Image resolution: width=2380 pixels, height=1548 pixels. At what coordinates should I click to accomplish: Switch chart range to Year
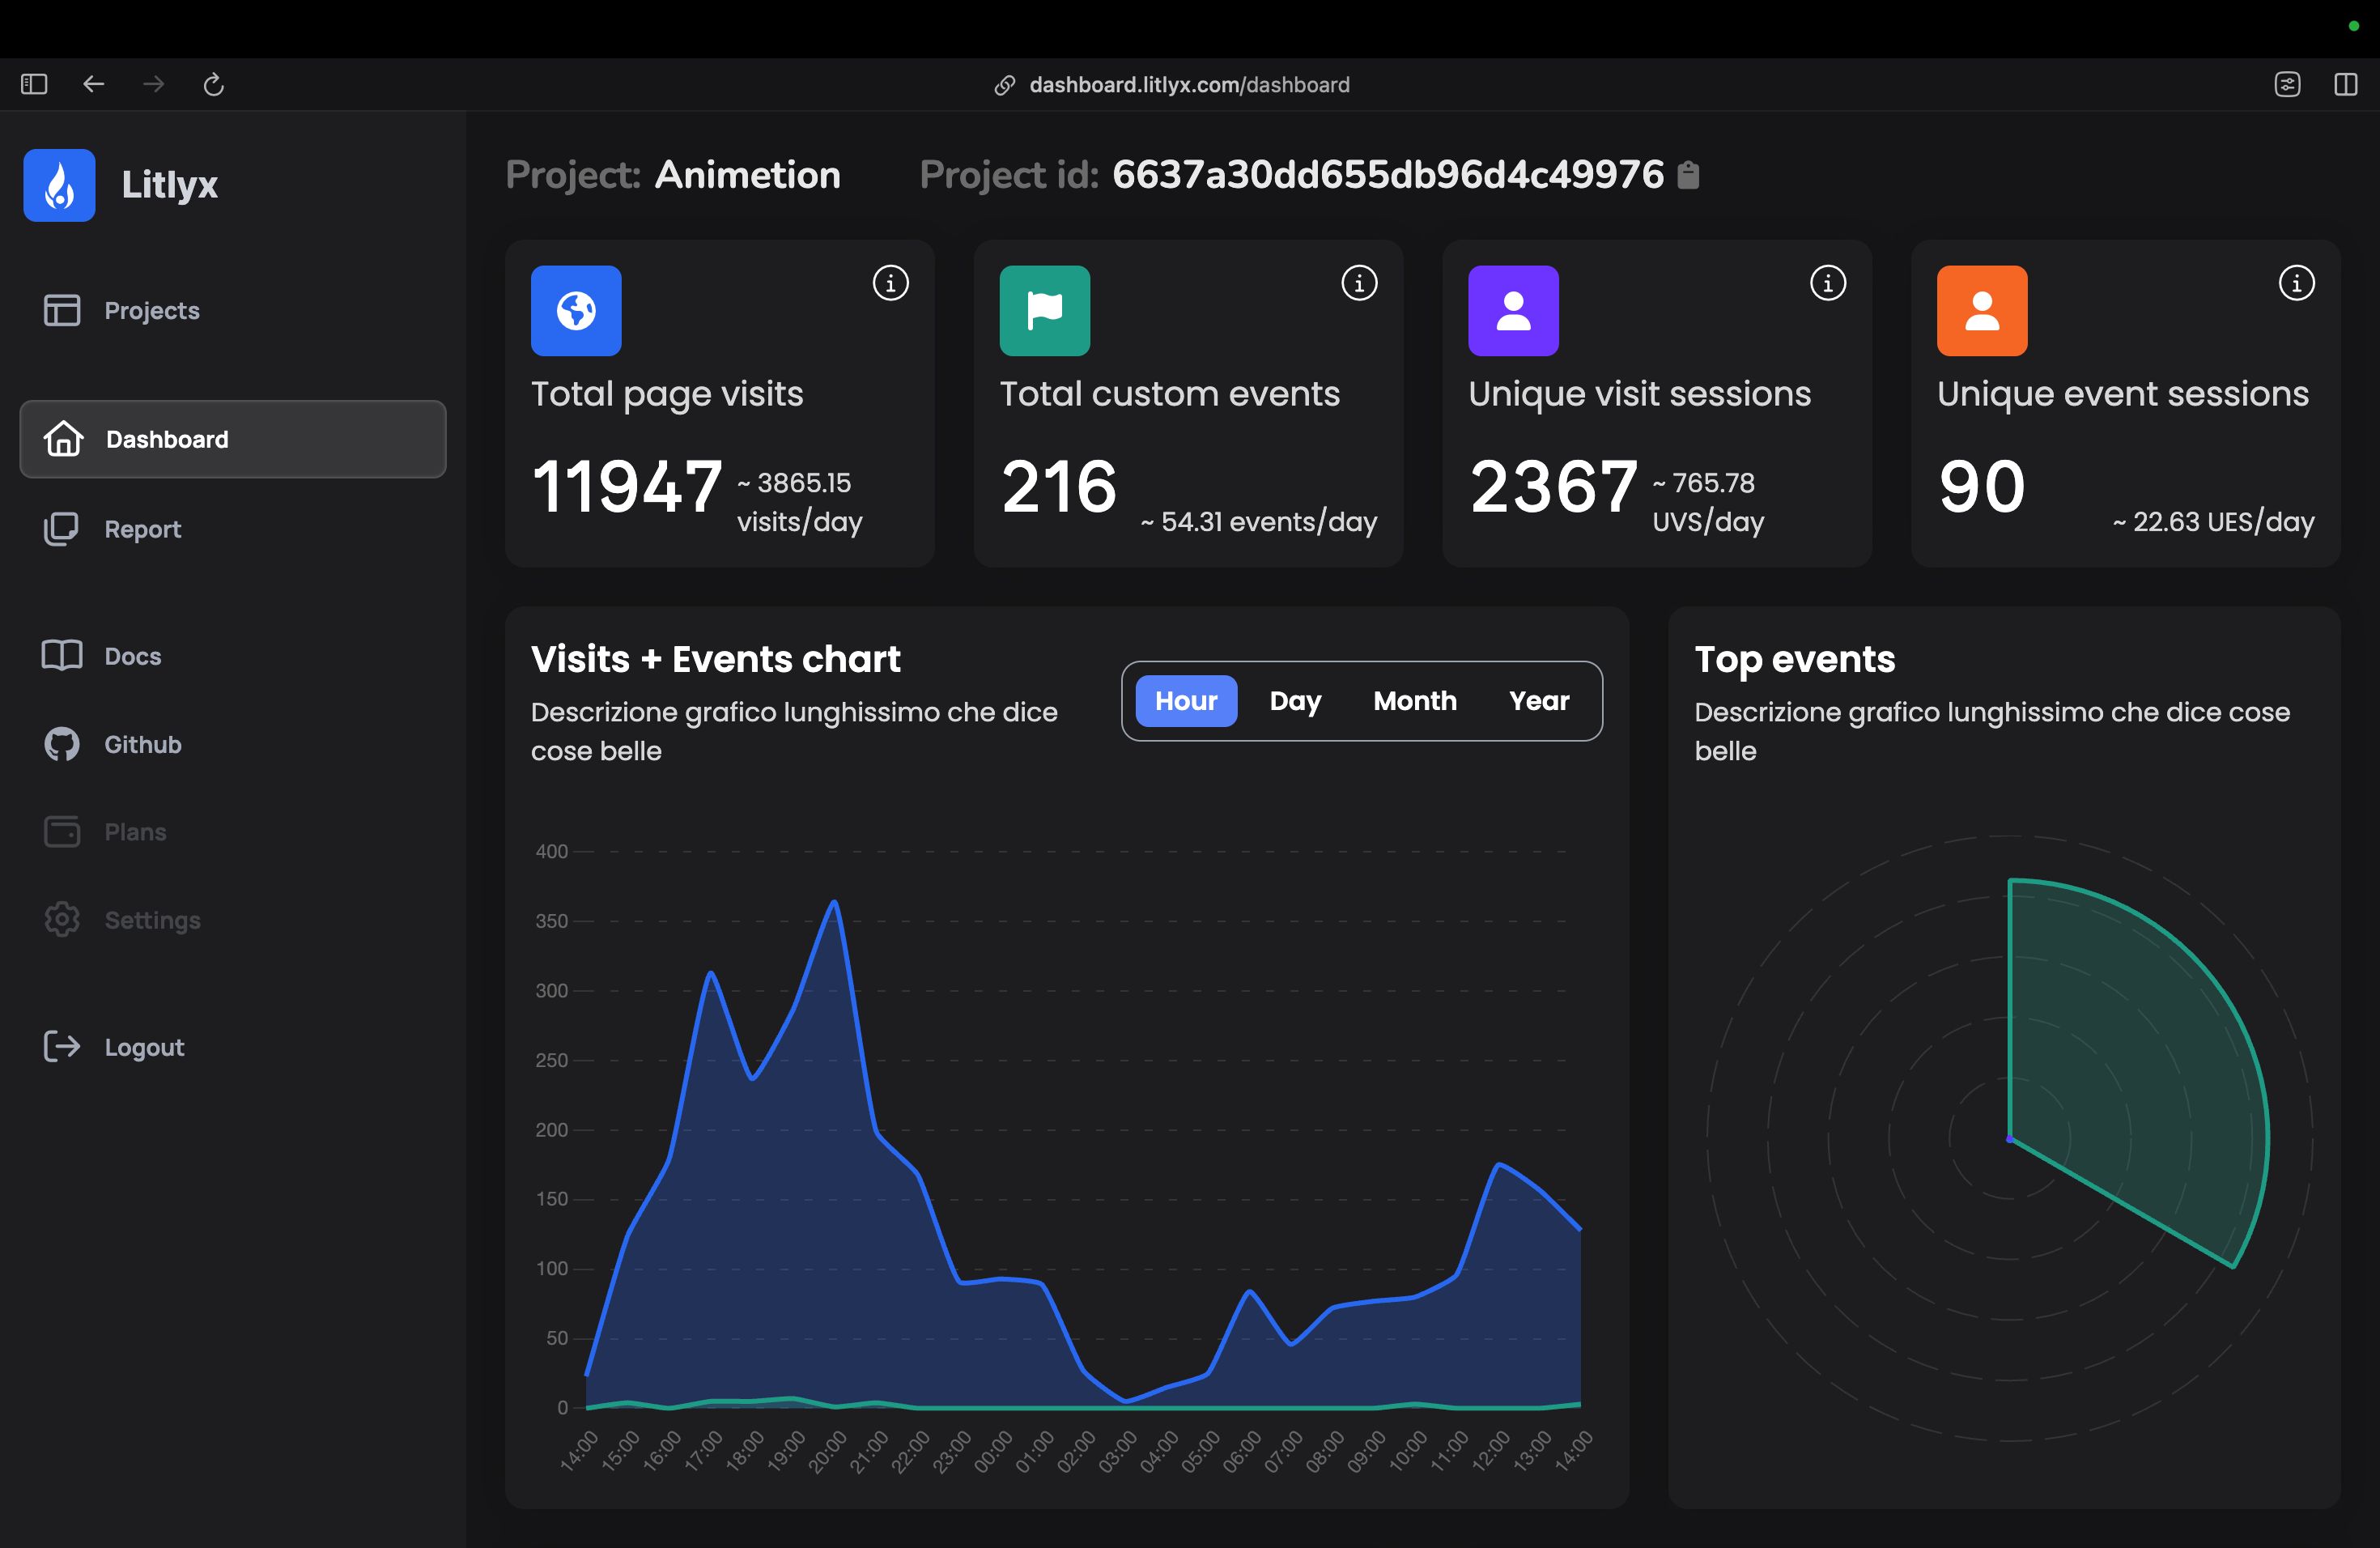click(x=1539, y=701)
